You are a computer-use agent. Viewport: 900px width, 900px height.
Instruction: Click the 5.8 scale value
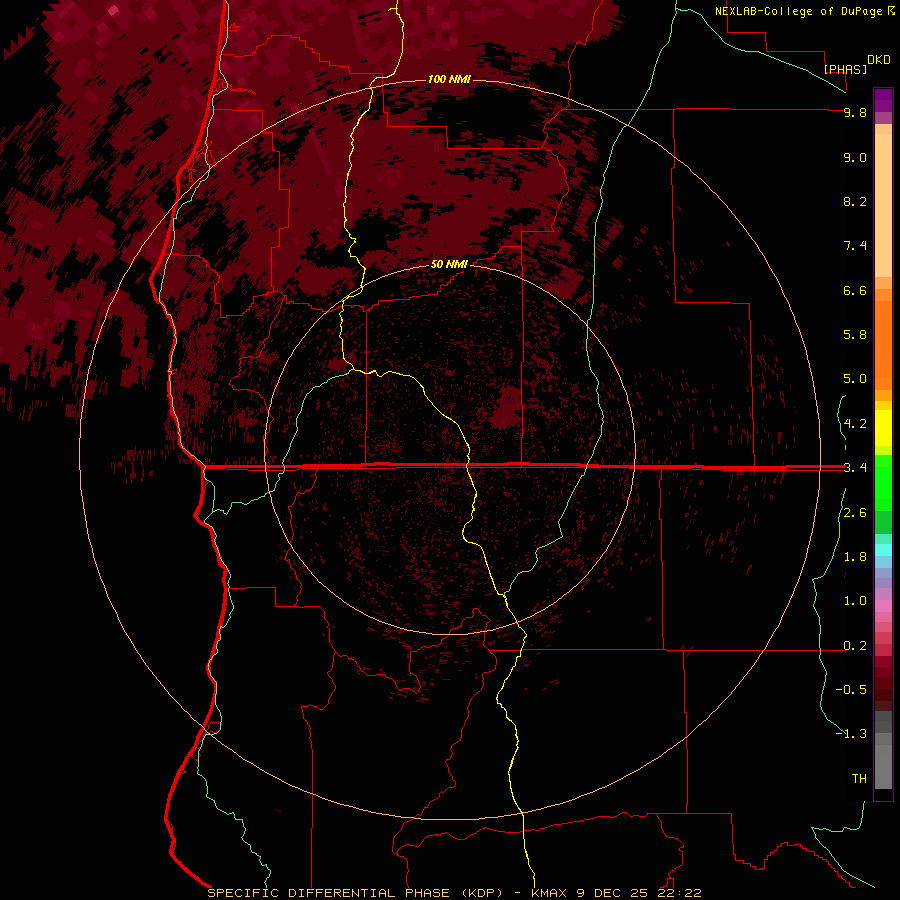[x=855, y=335]
